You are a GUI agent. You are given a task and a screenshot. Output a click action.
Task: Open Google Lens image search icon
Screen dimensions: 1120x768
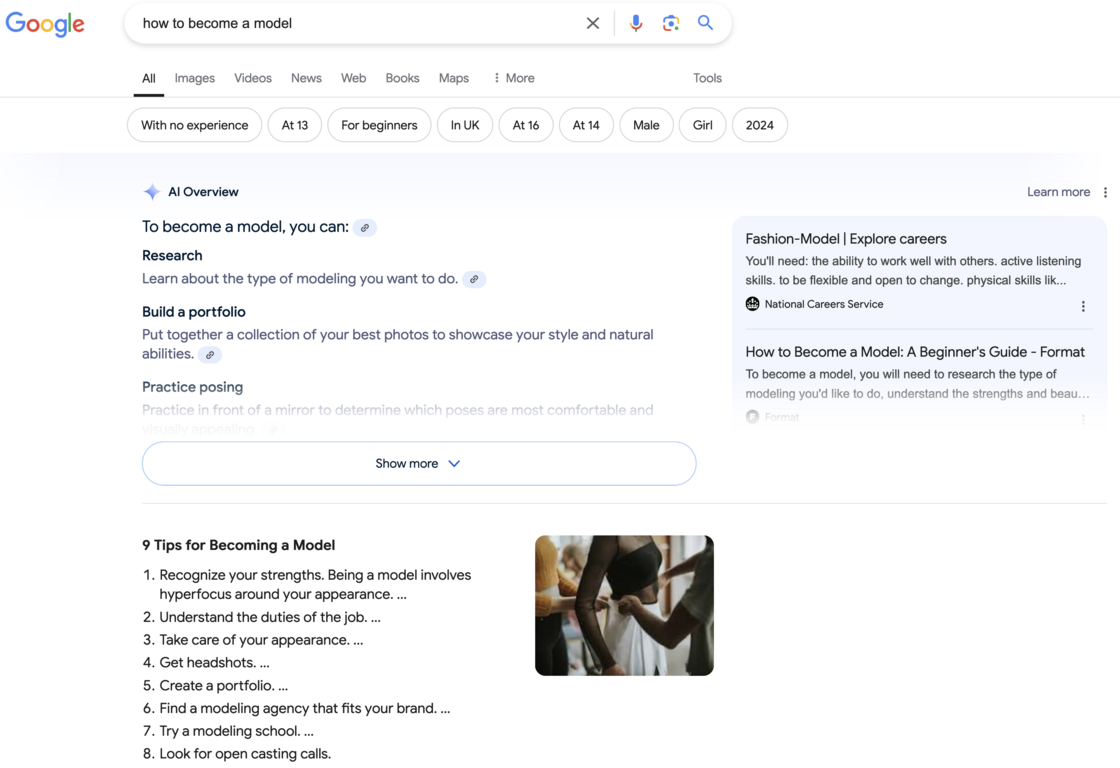pos(671,23)
